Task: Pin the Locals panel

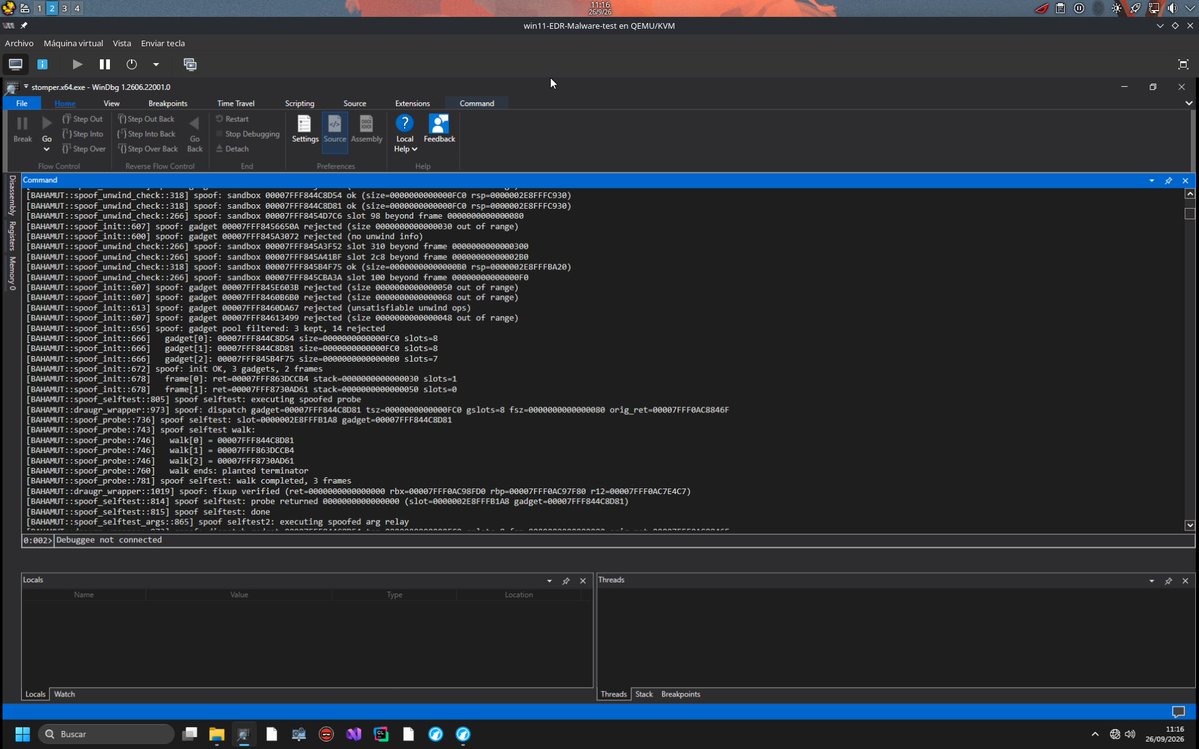Action: coord(566,581)
